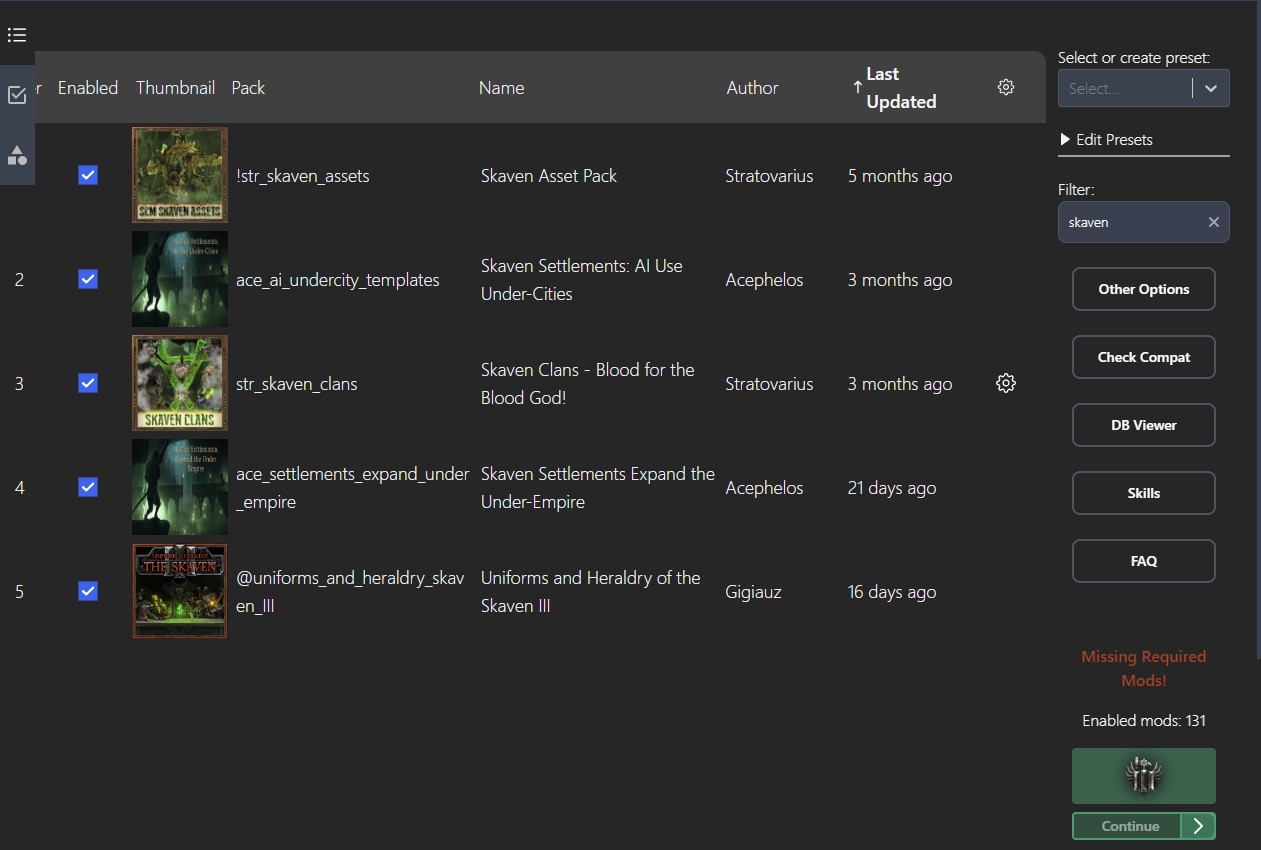Run Check Compat
The width and height of the screenshot is (1261, 850).
coord(1144,357)
